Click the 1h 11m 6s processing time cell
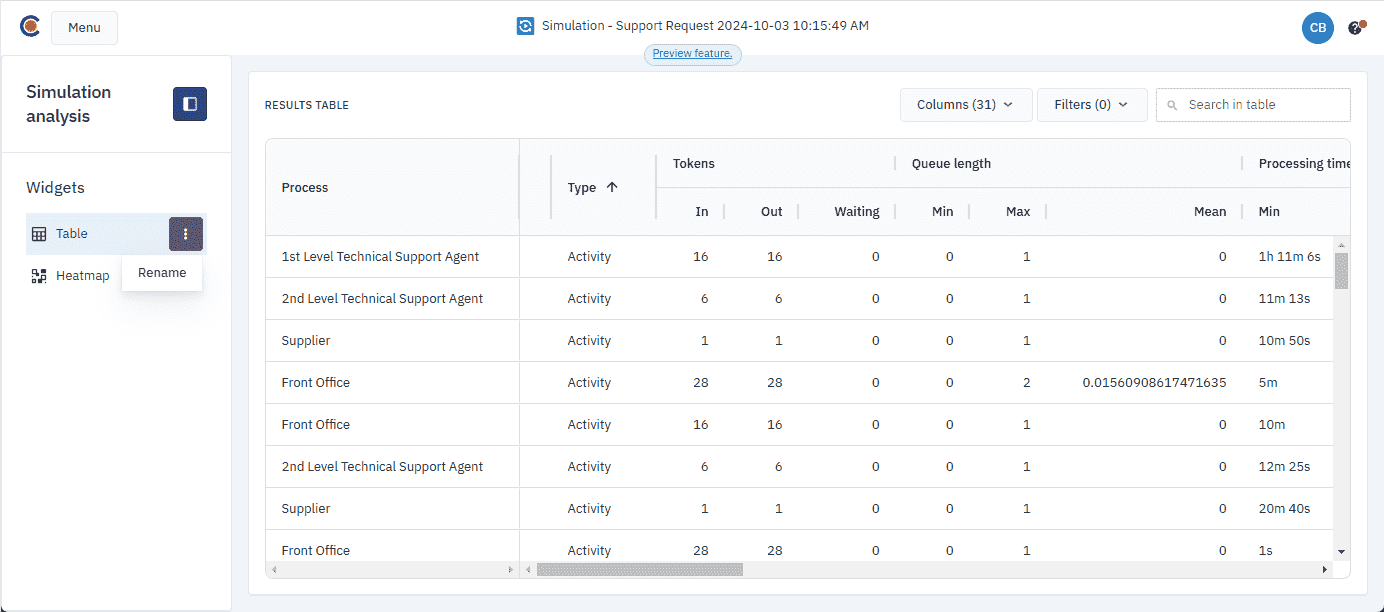The width and height of the screenshot is (1384, 612). 1289,257
